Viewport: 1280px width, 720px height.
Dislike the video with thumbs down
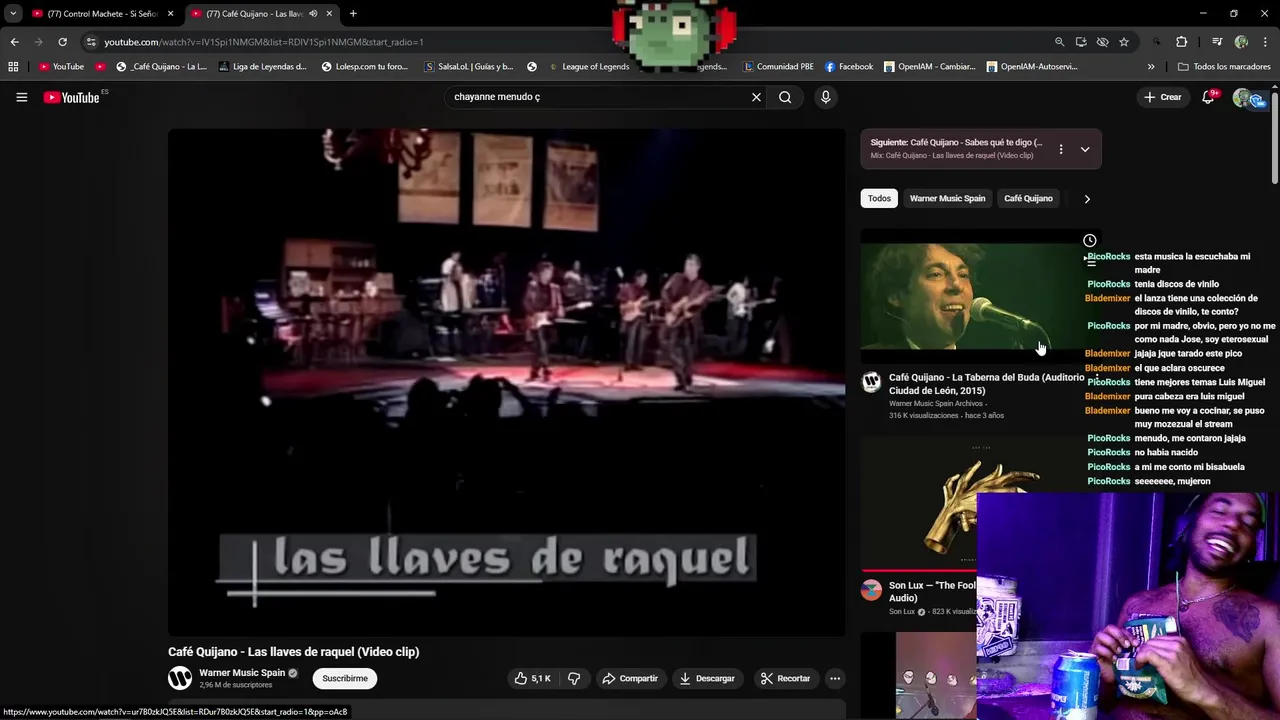574,678
